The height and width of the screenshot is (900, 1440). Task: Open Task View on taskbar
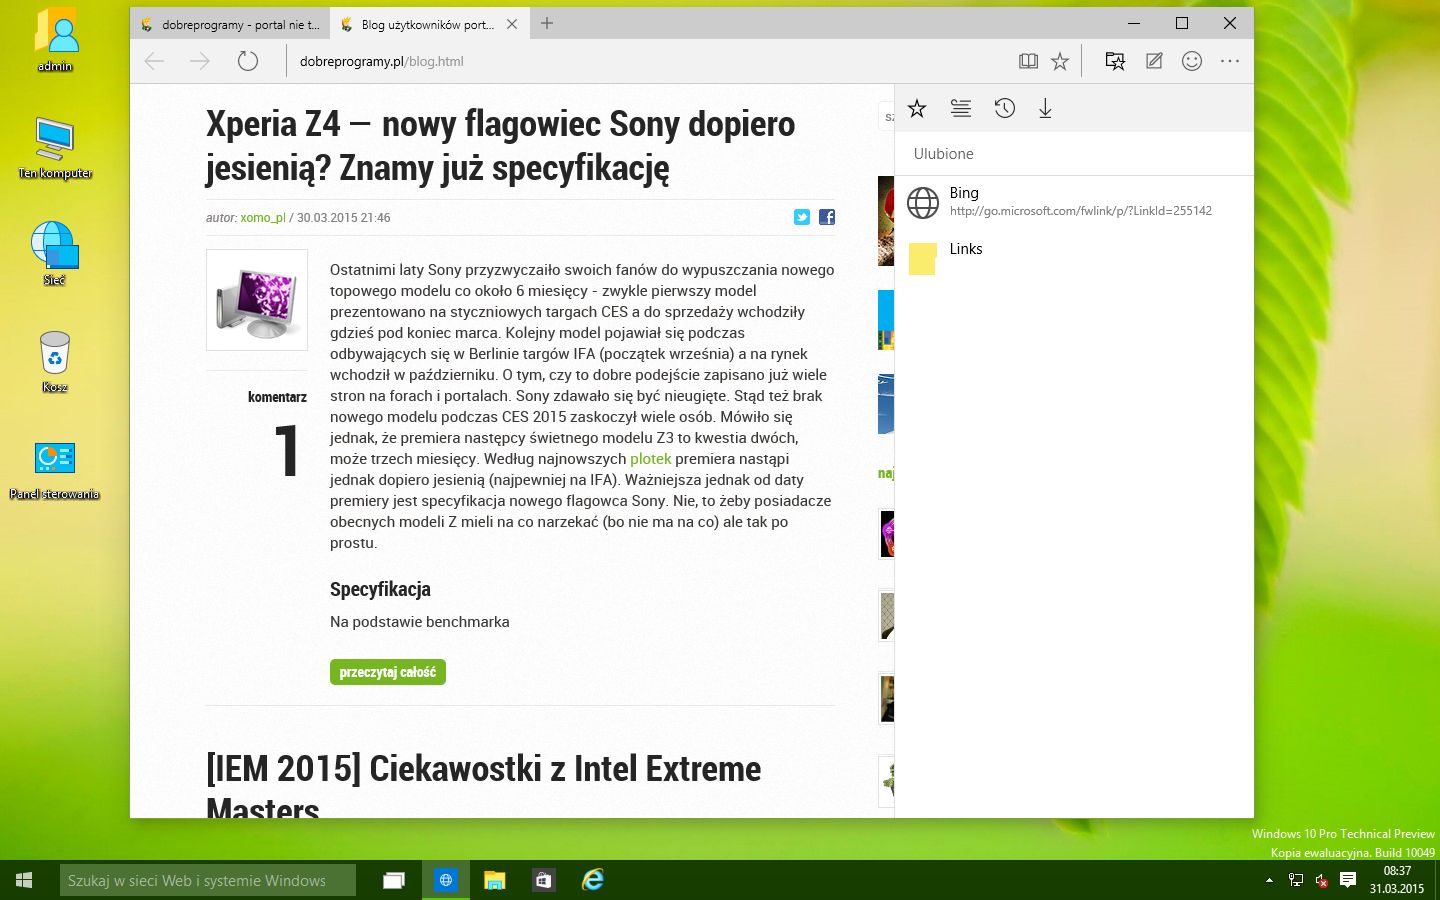coord(394,880)
